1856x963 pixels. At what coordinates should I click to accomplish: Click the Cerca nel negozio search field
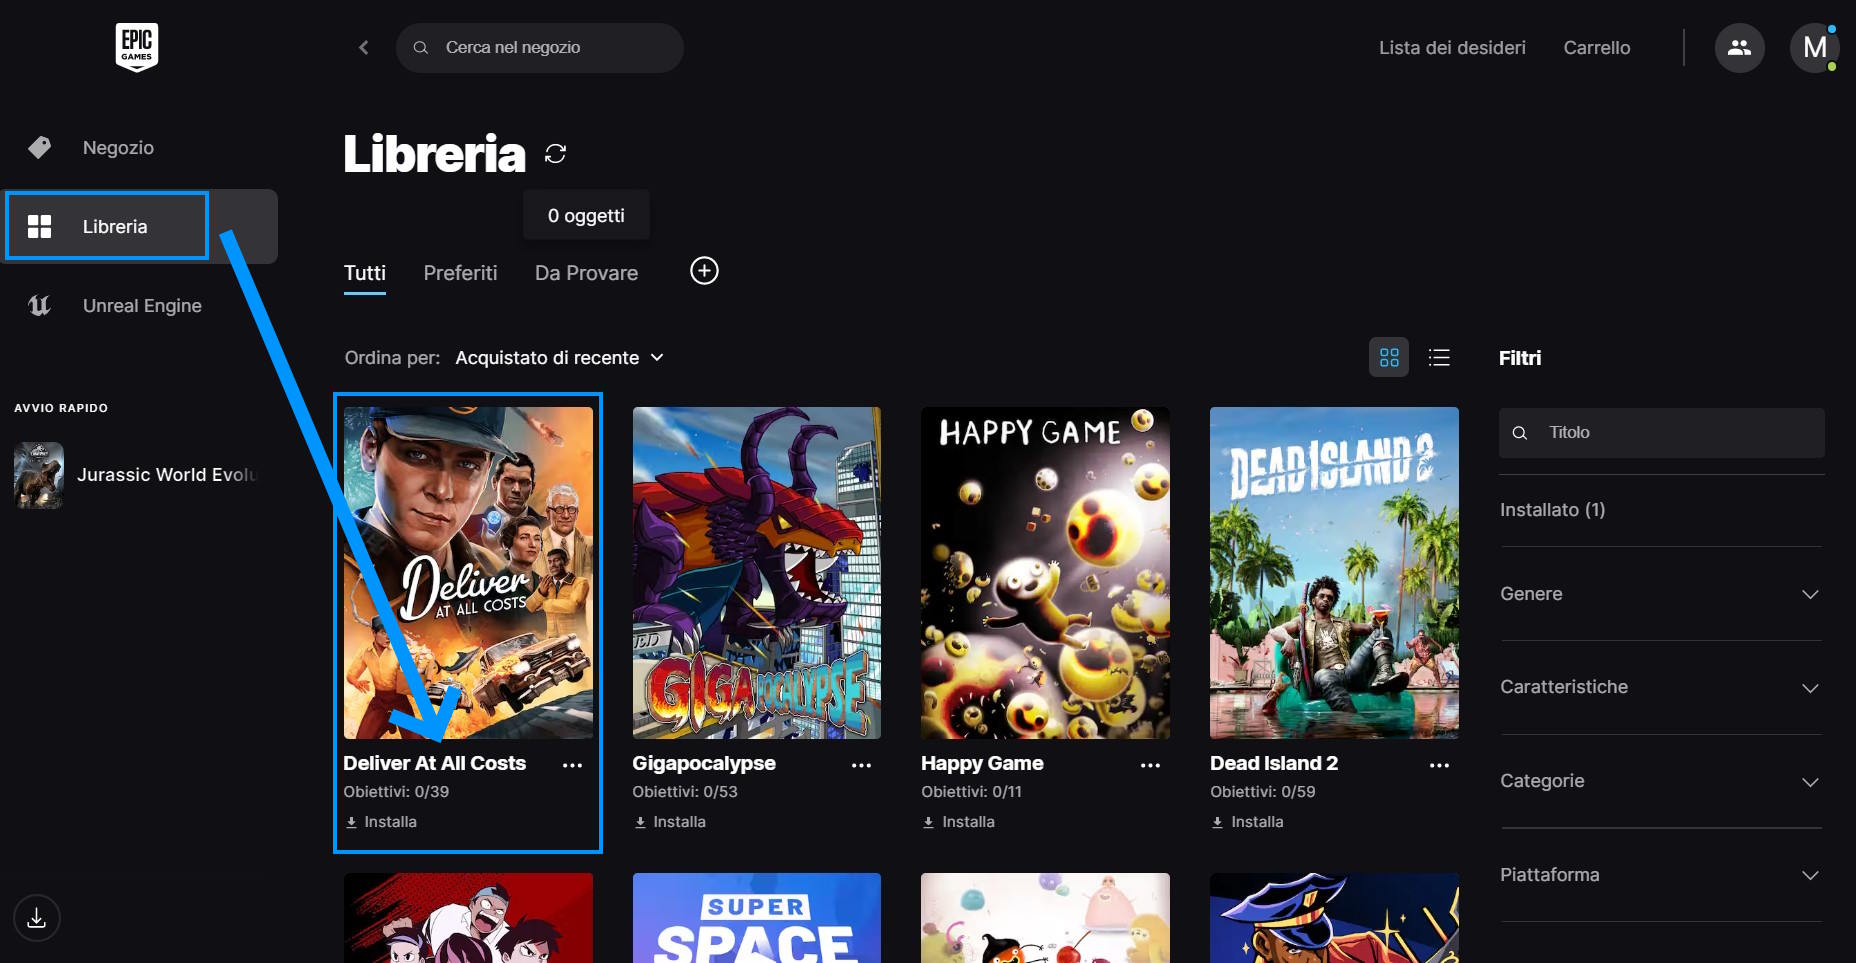[x=540, y=47]
